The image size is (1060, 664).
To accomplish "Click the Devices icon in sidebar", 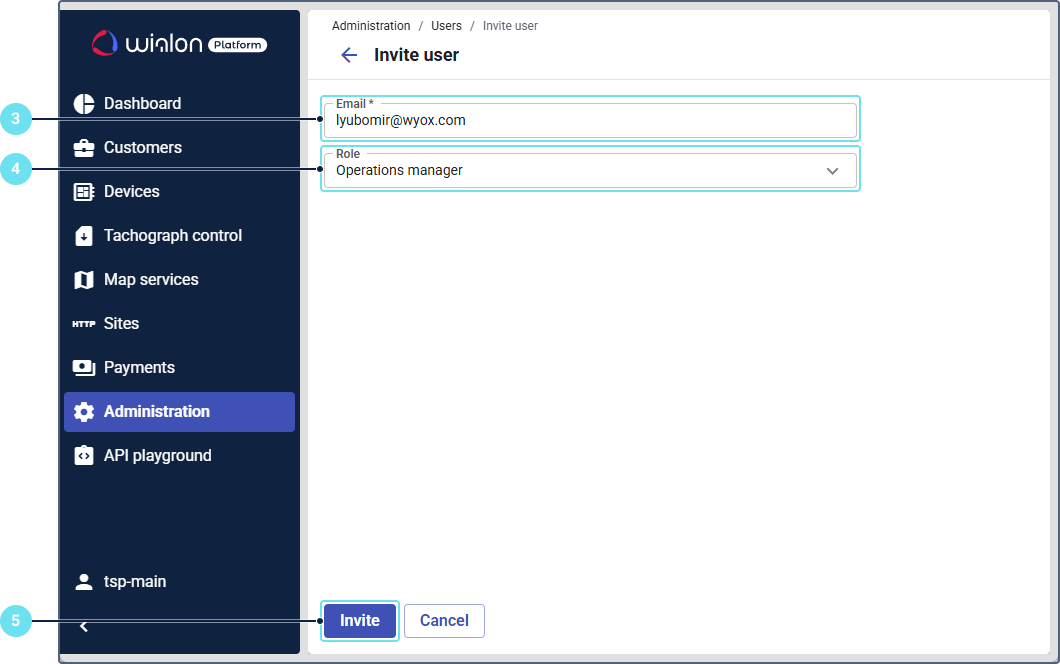I will pos(84,192).
